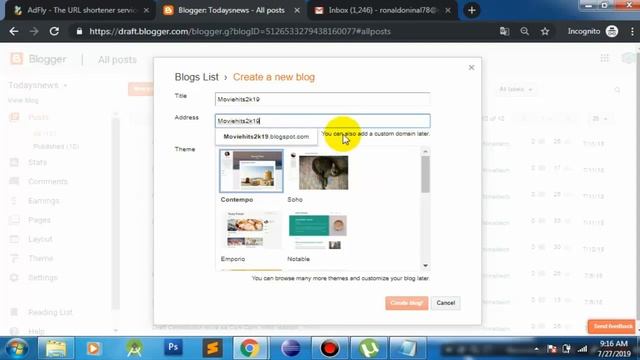Open the All labels dropdown
Viewport: 640px width, 360px height.
[516, 89]
